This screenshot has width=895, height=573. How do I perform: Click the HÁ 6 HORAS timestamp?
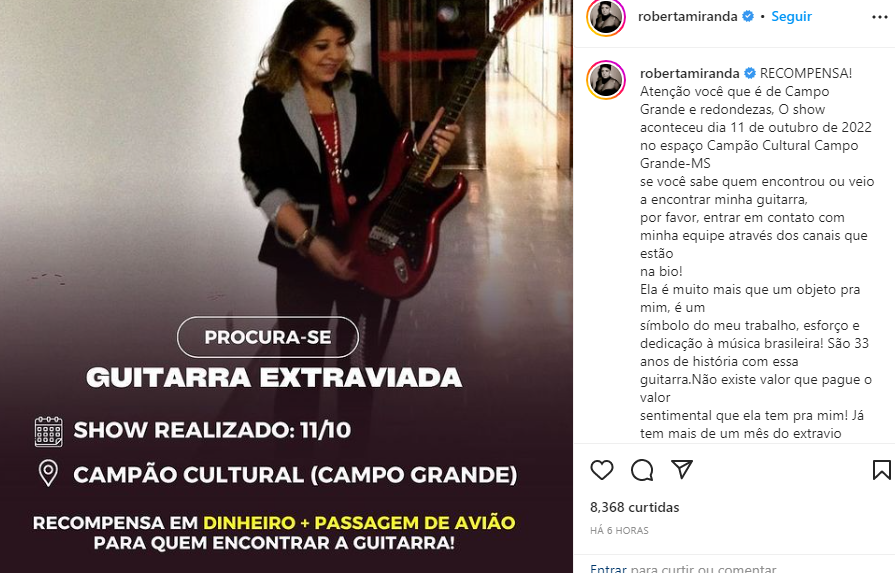[619, 530]
